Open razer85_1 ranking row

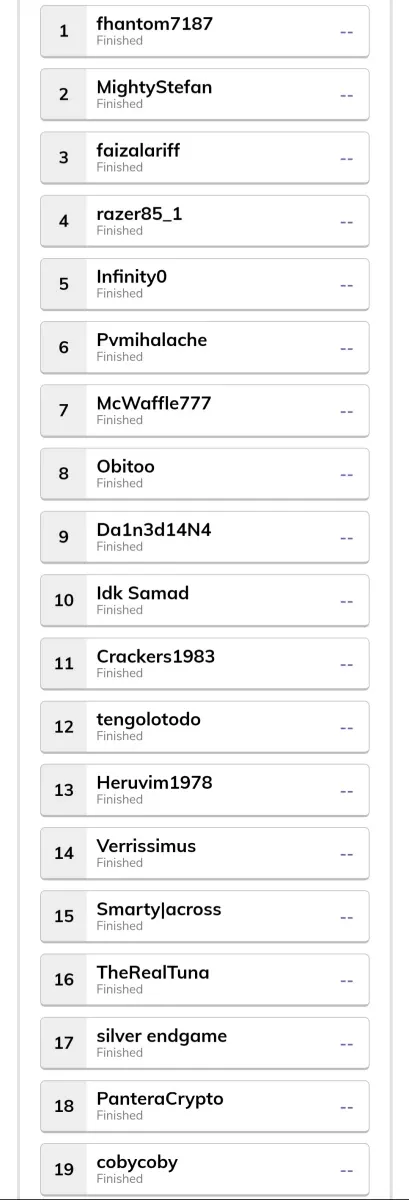click(205, 221)
